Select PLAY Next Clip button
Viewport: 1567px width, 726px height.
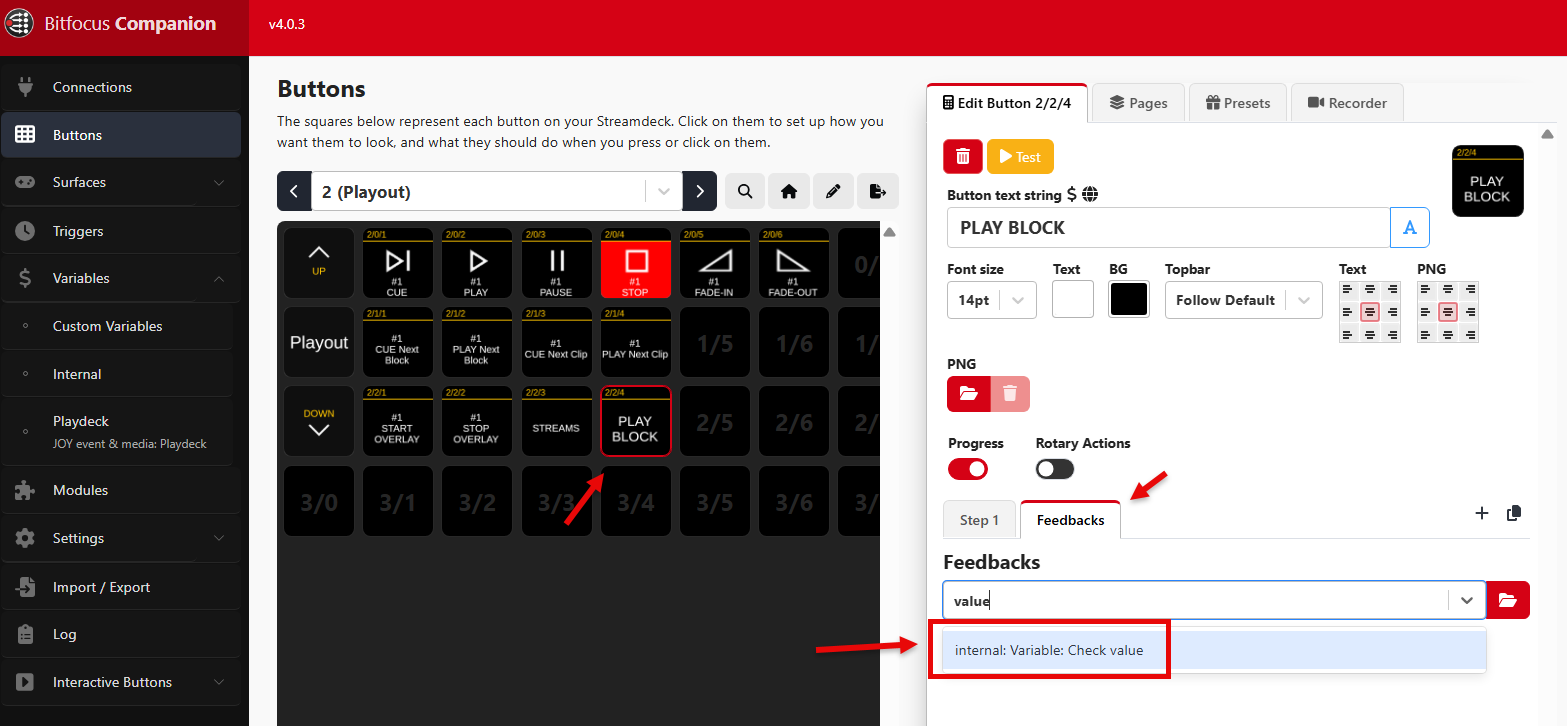pos(635,342)
